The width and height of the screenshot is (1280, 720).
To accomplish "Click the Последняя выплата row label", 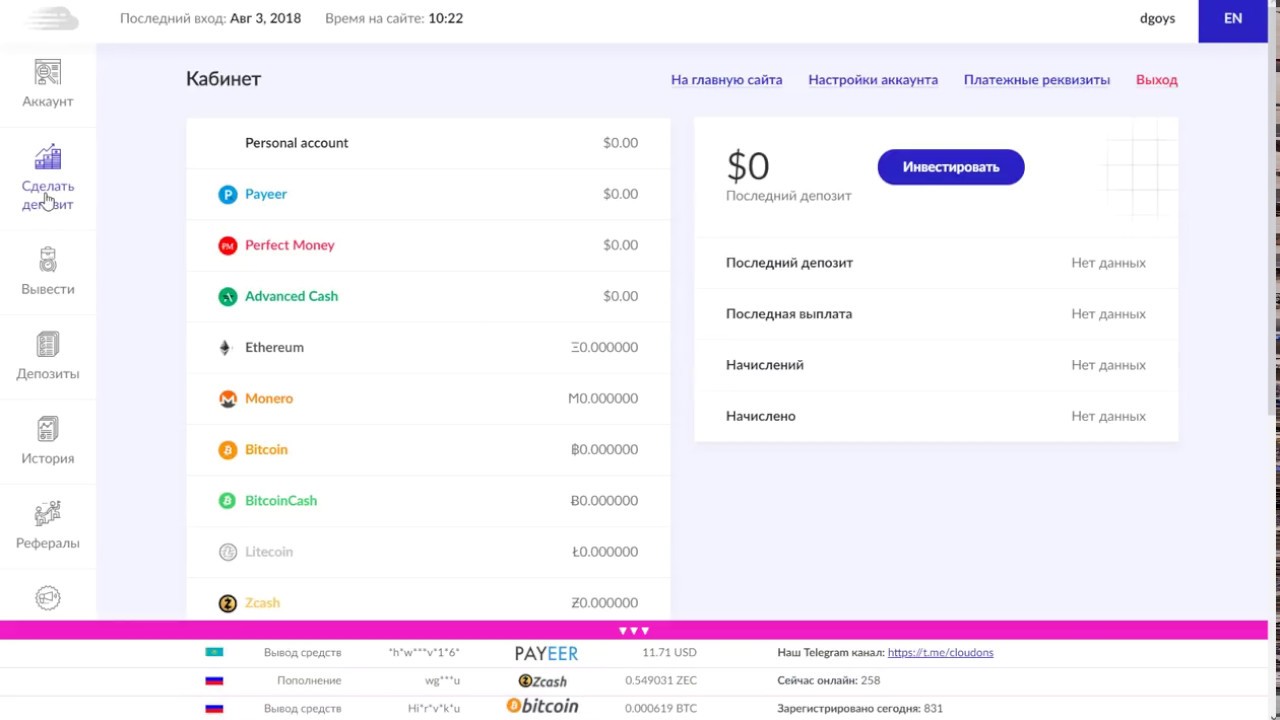I will (789, 314).
